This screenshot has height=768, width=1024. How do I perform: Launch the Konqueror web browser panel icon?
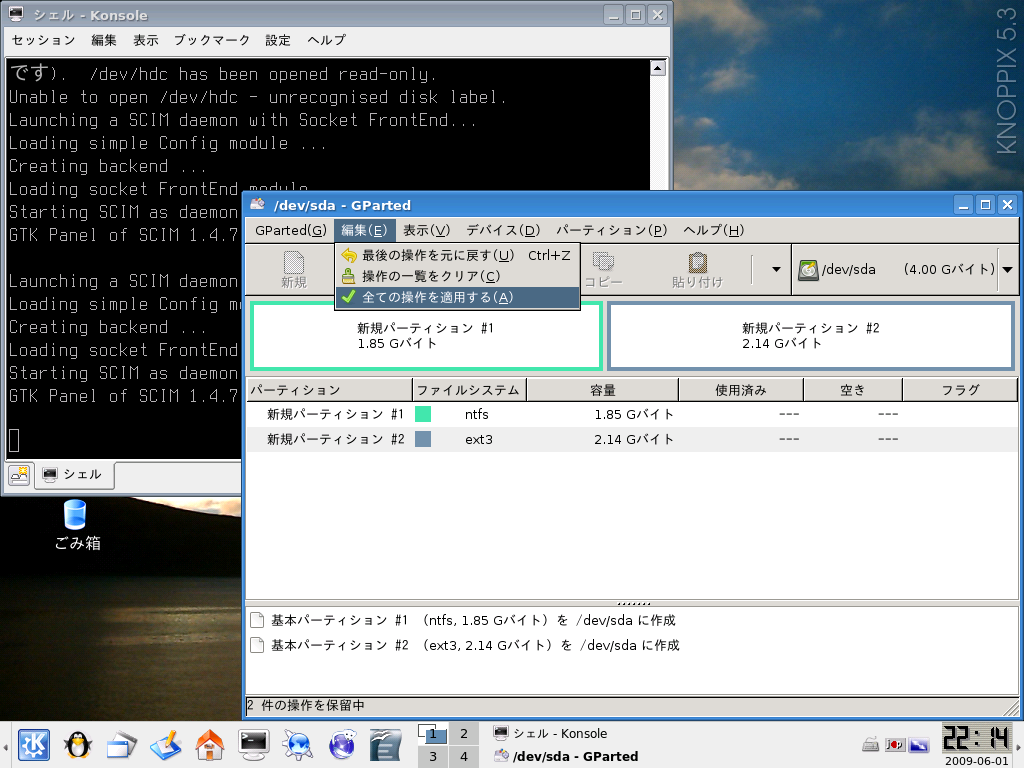298,745
